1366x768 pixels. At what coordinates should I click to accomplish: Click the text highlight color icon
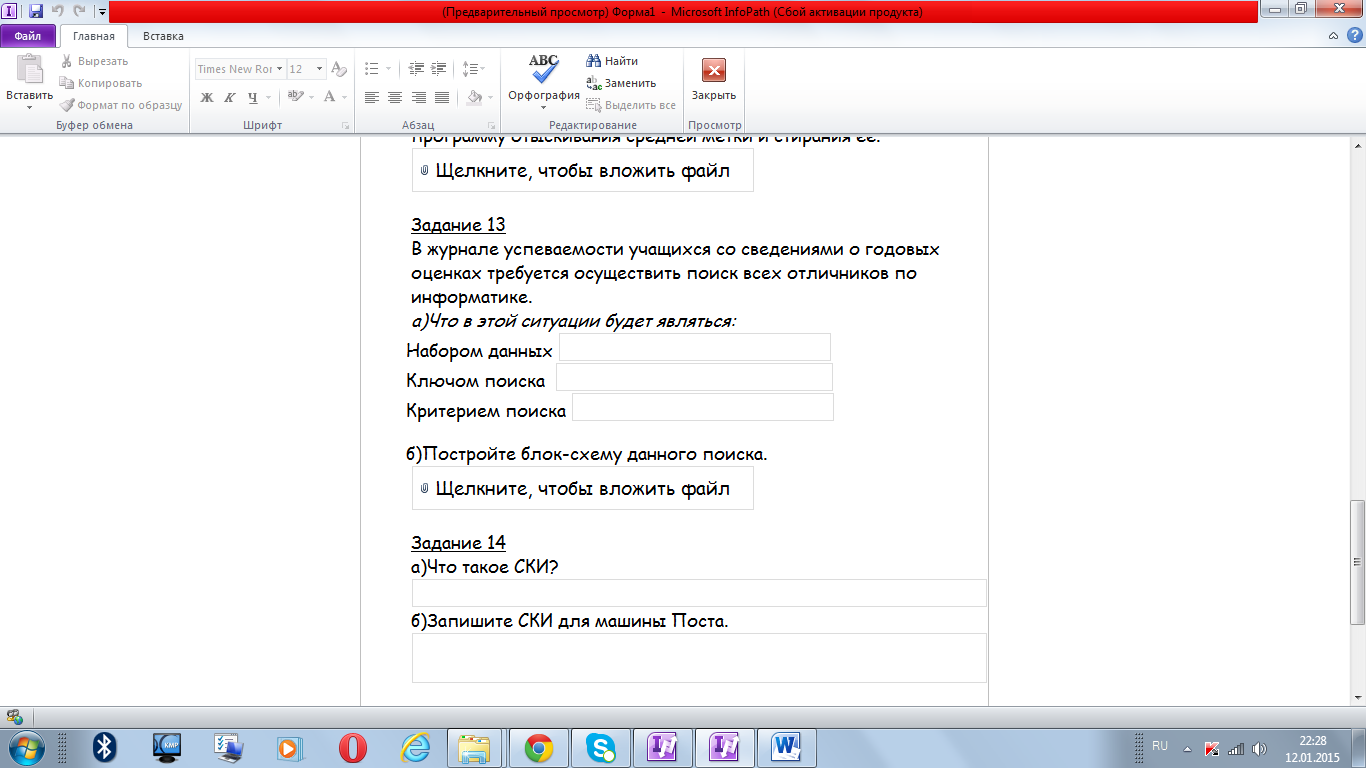pyautogui.click(x=294, y=97)
